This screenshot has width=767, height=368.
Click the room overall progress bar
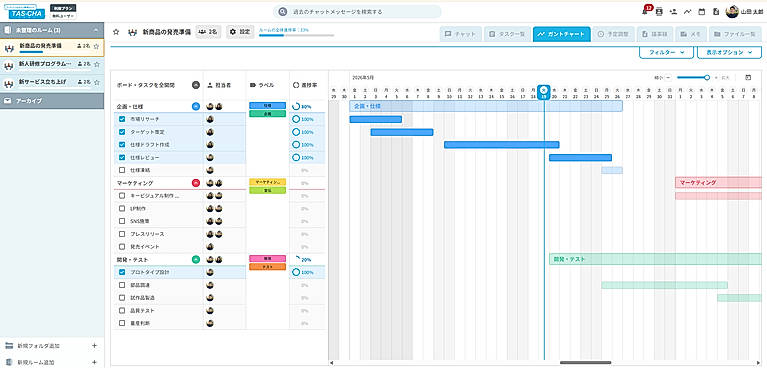click(x=296, y=35)
